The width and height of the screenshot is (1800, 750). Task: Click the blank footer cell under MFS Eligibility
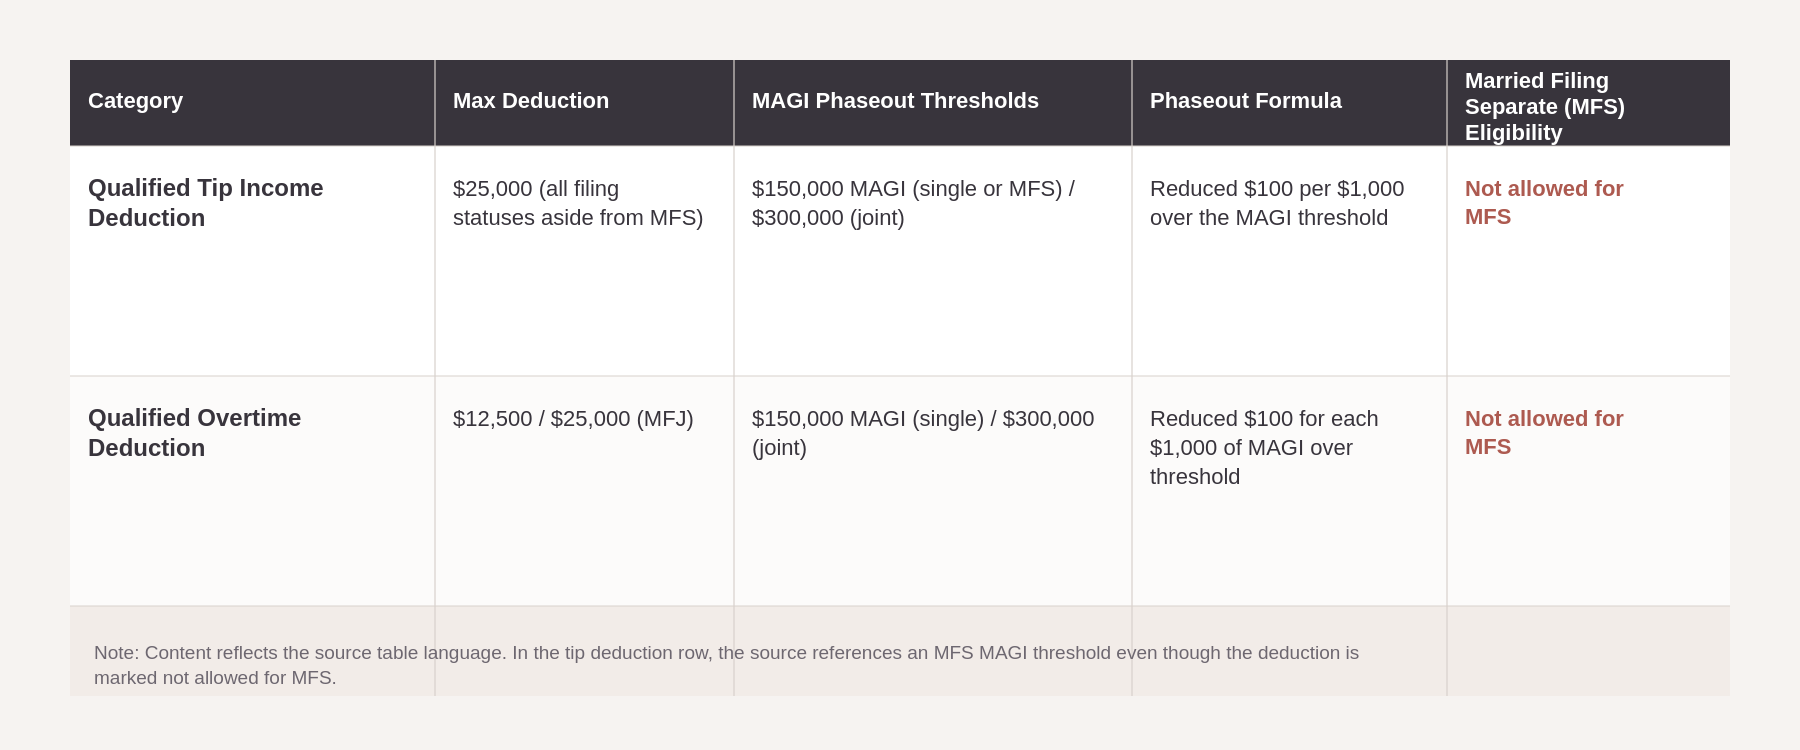pyautogui.click(x=1588, y=651)
